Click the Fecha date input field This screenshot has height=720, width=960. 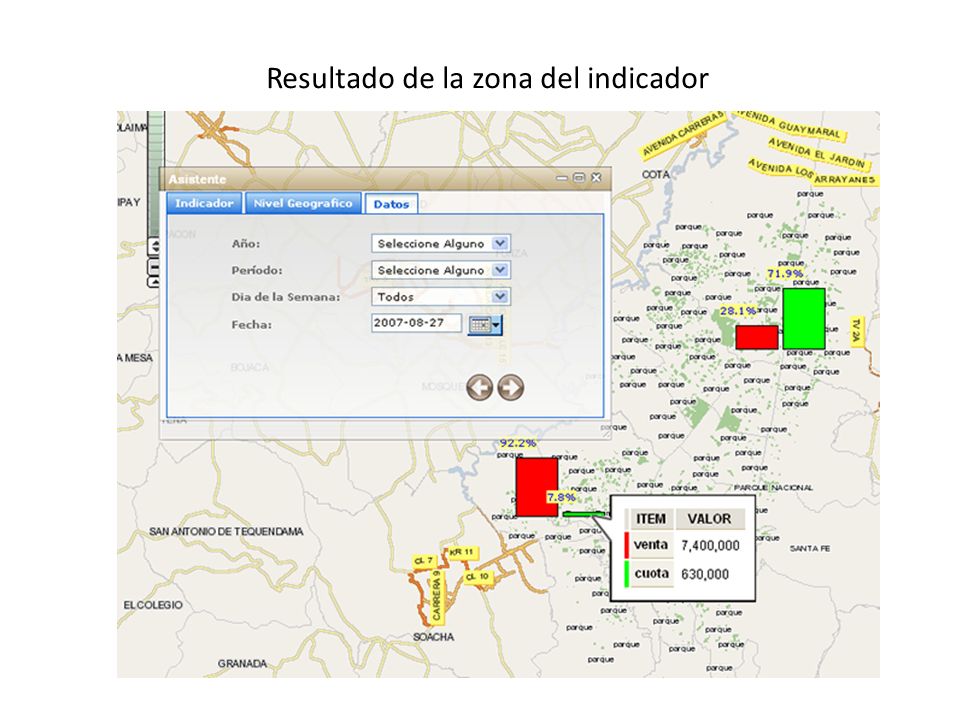[x=416, y=323]
